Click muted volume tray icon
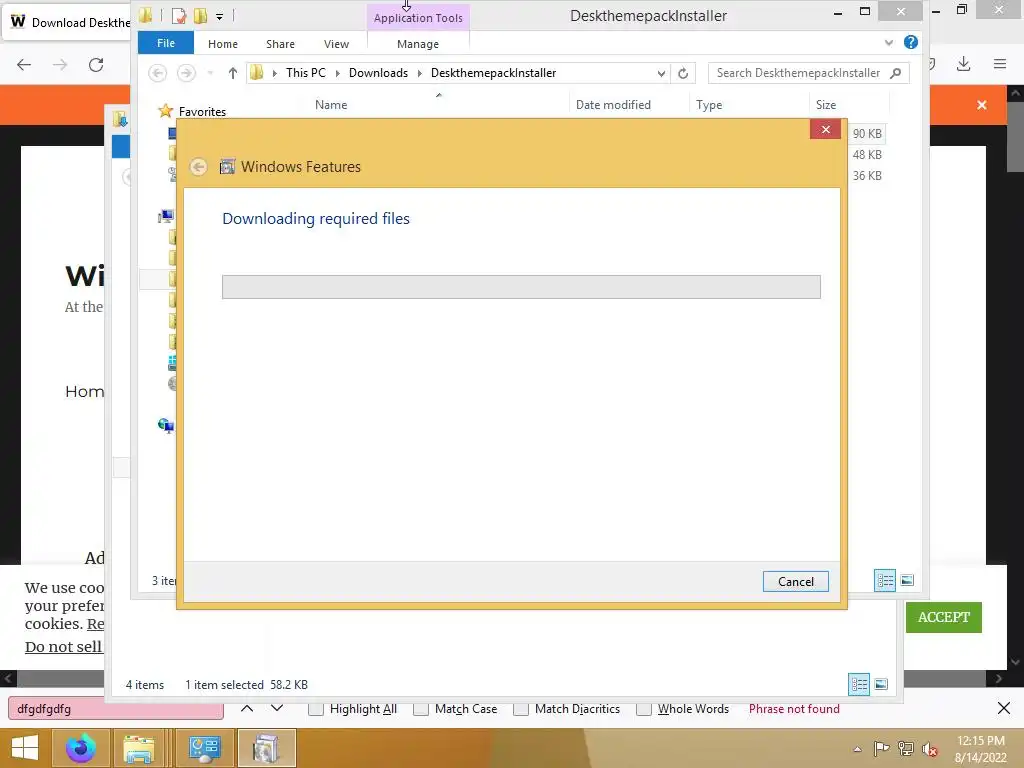The height and width of the screenshot is (768, 1024). pyautogui.click(x=929, y=748)
